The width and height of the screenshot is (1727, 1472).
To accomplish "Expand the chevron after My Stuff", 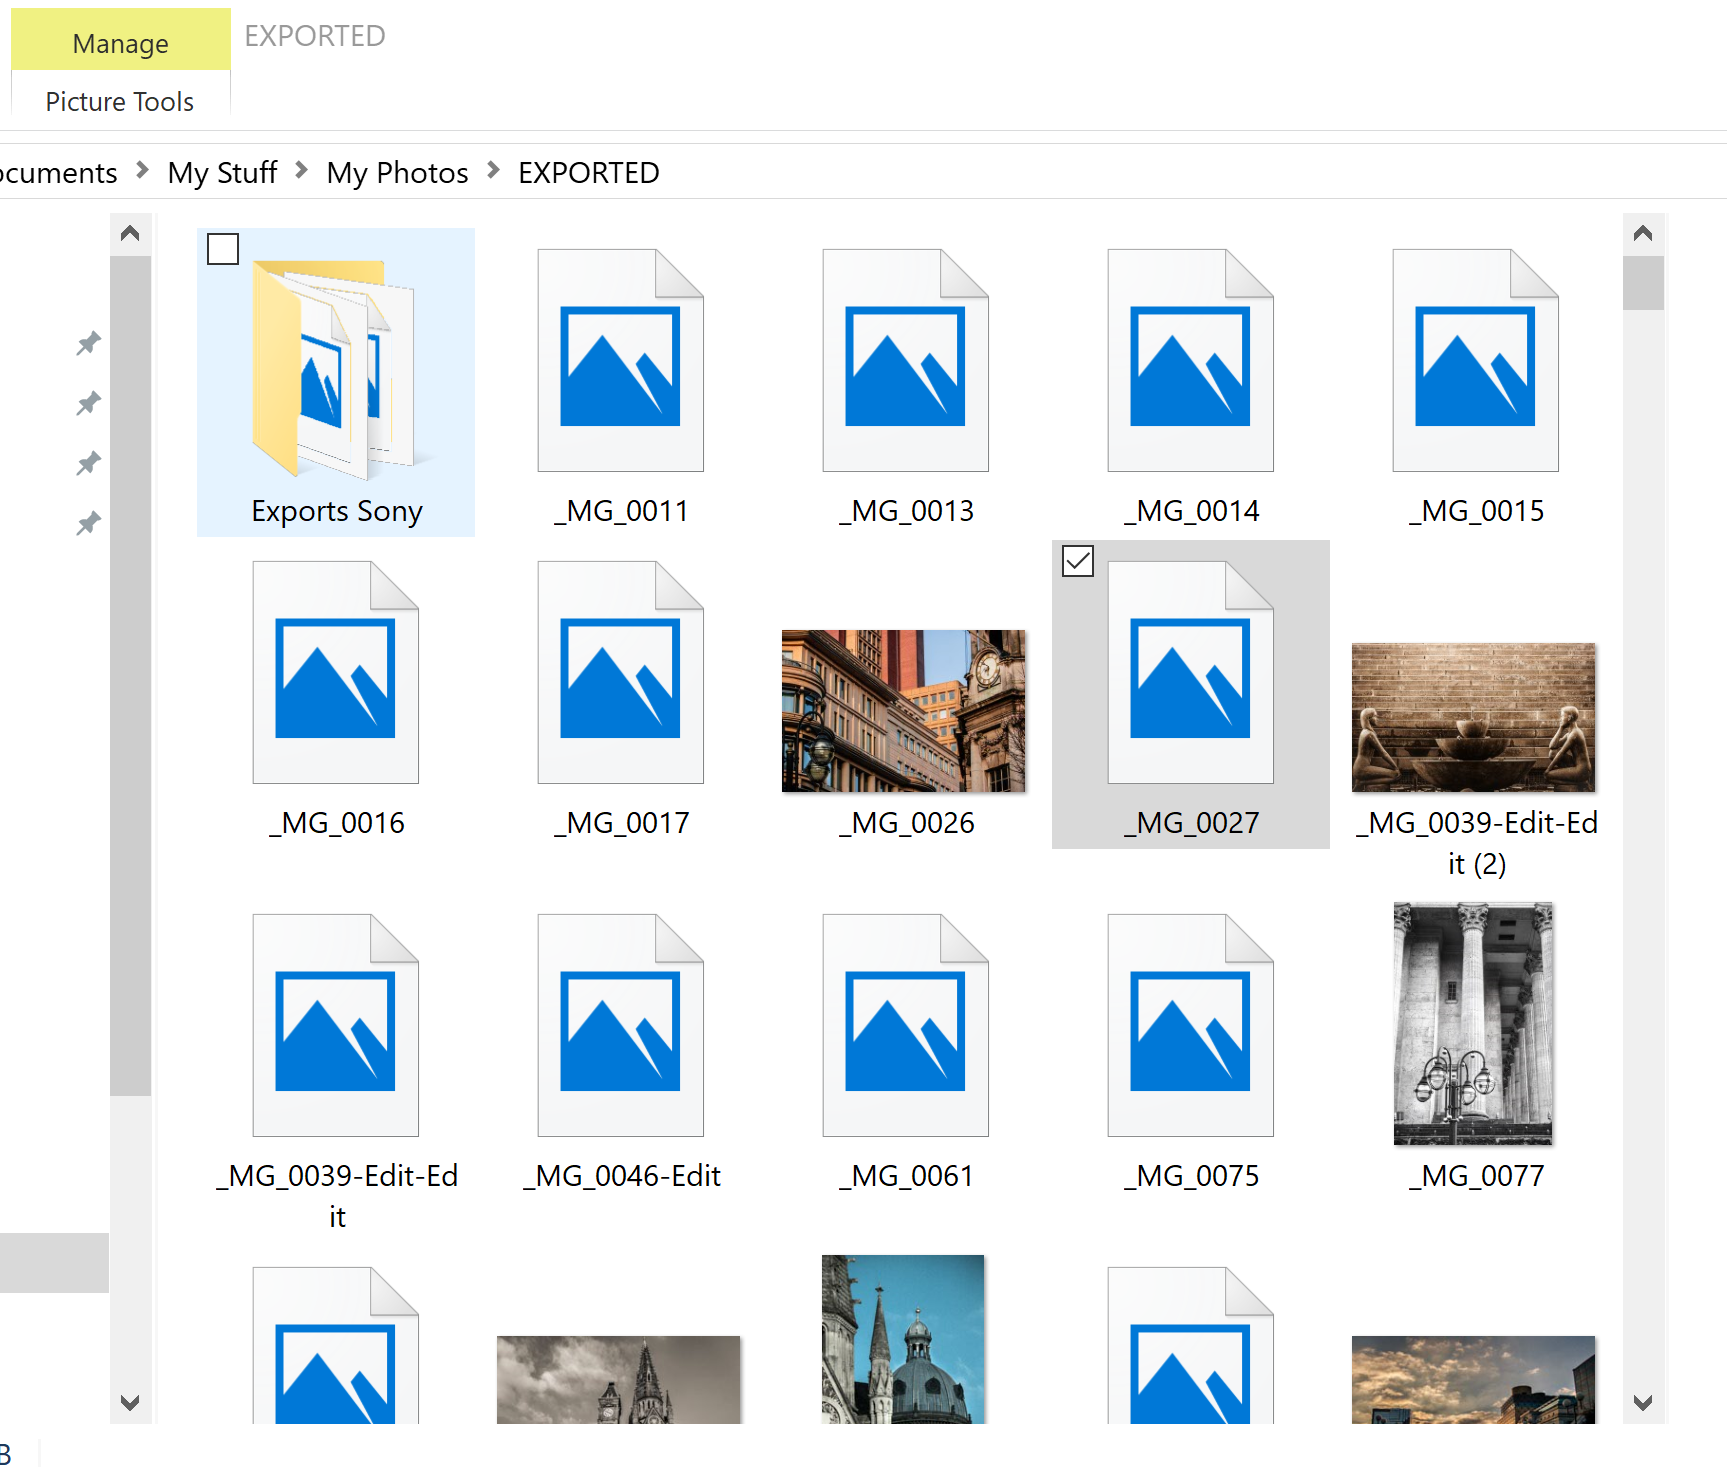I will coord(300,171).
